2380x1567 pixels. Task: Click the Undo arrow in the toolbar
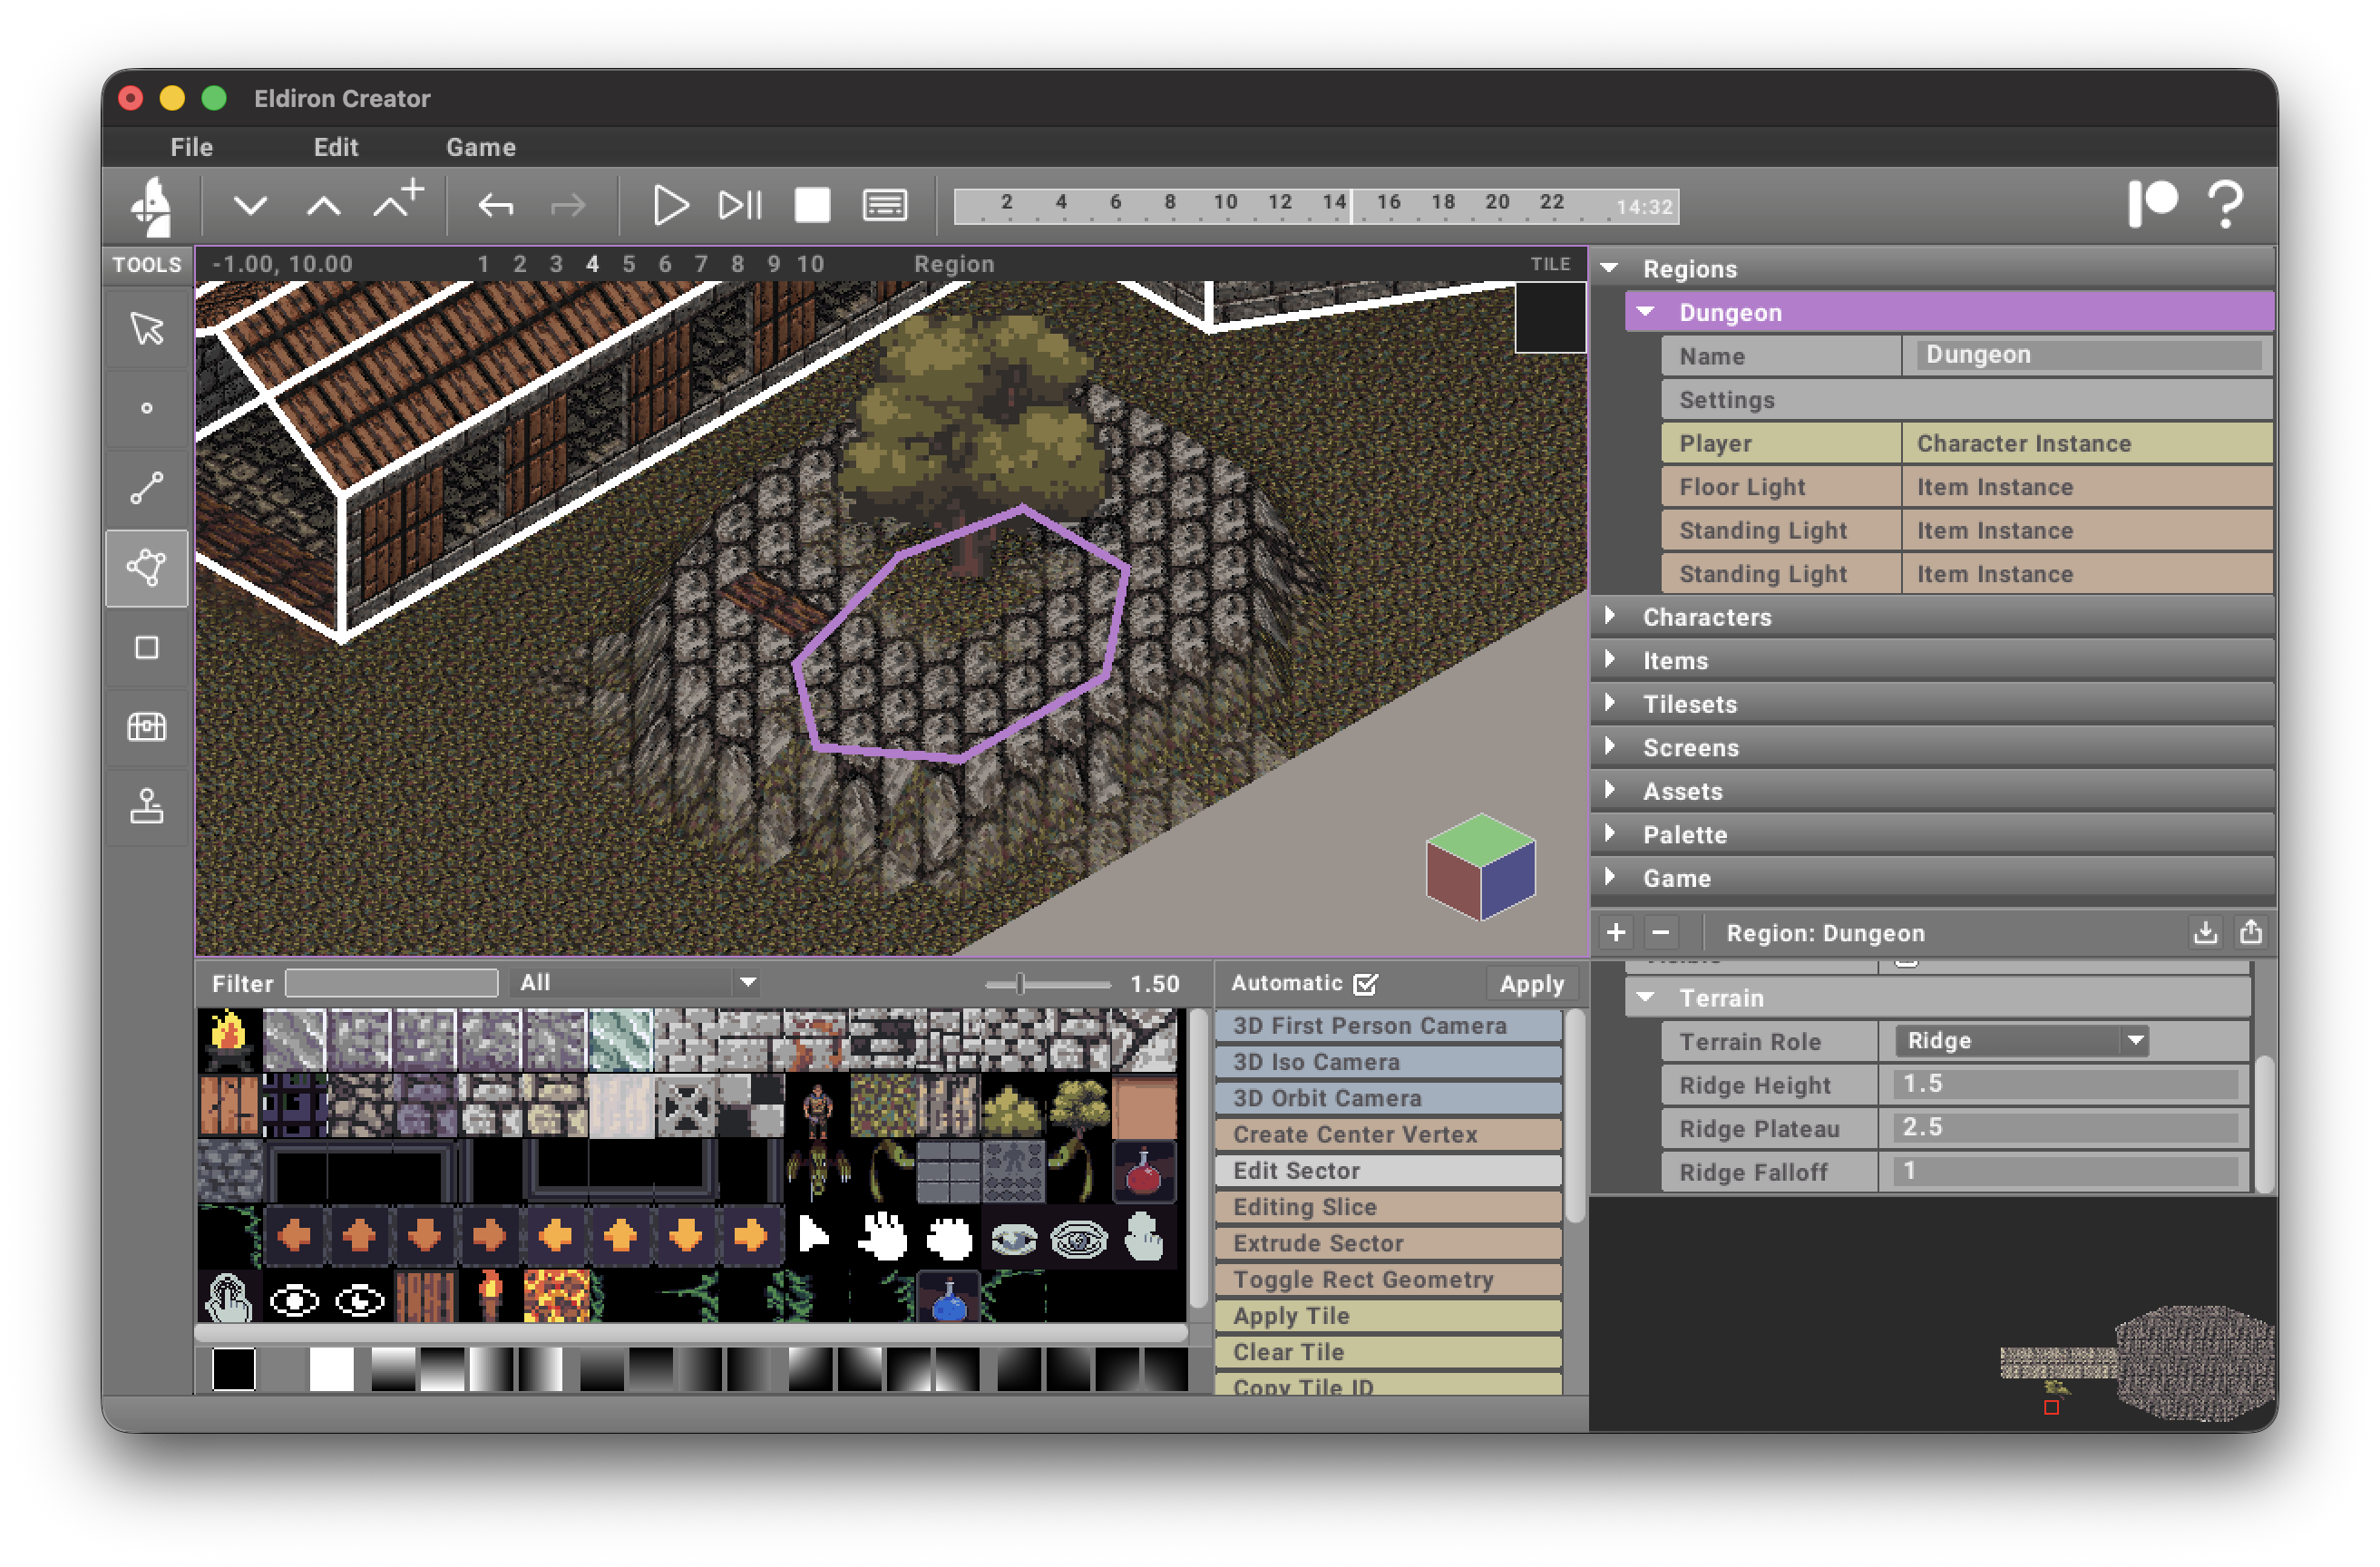coord(497,205)
